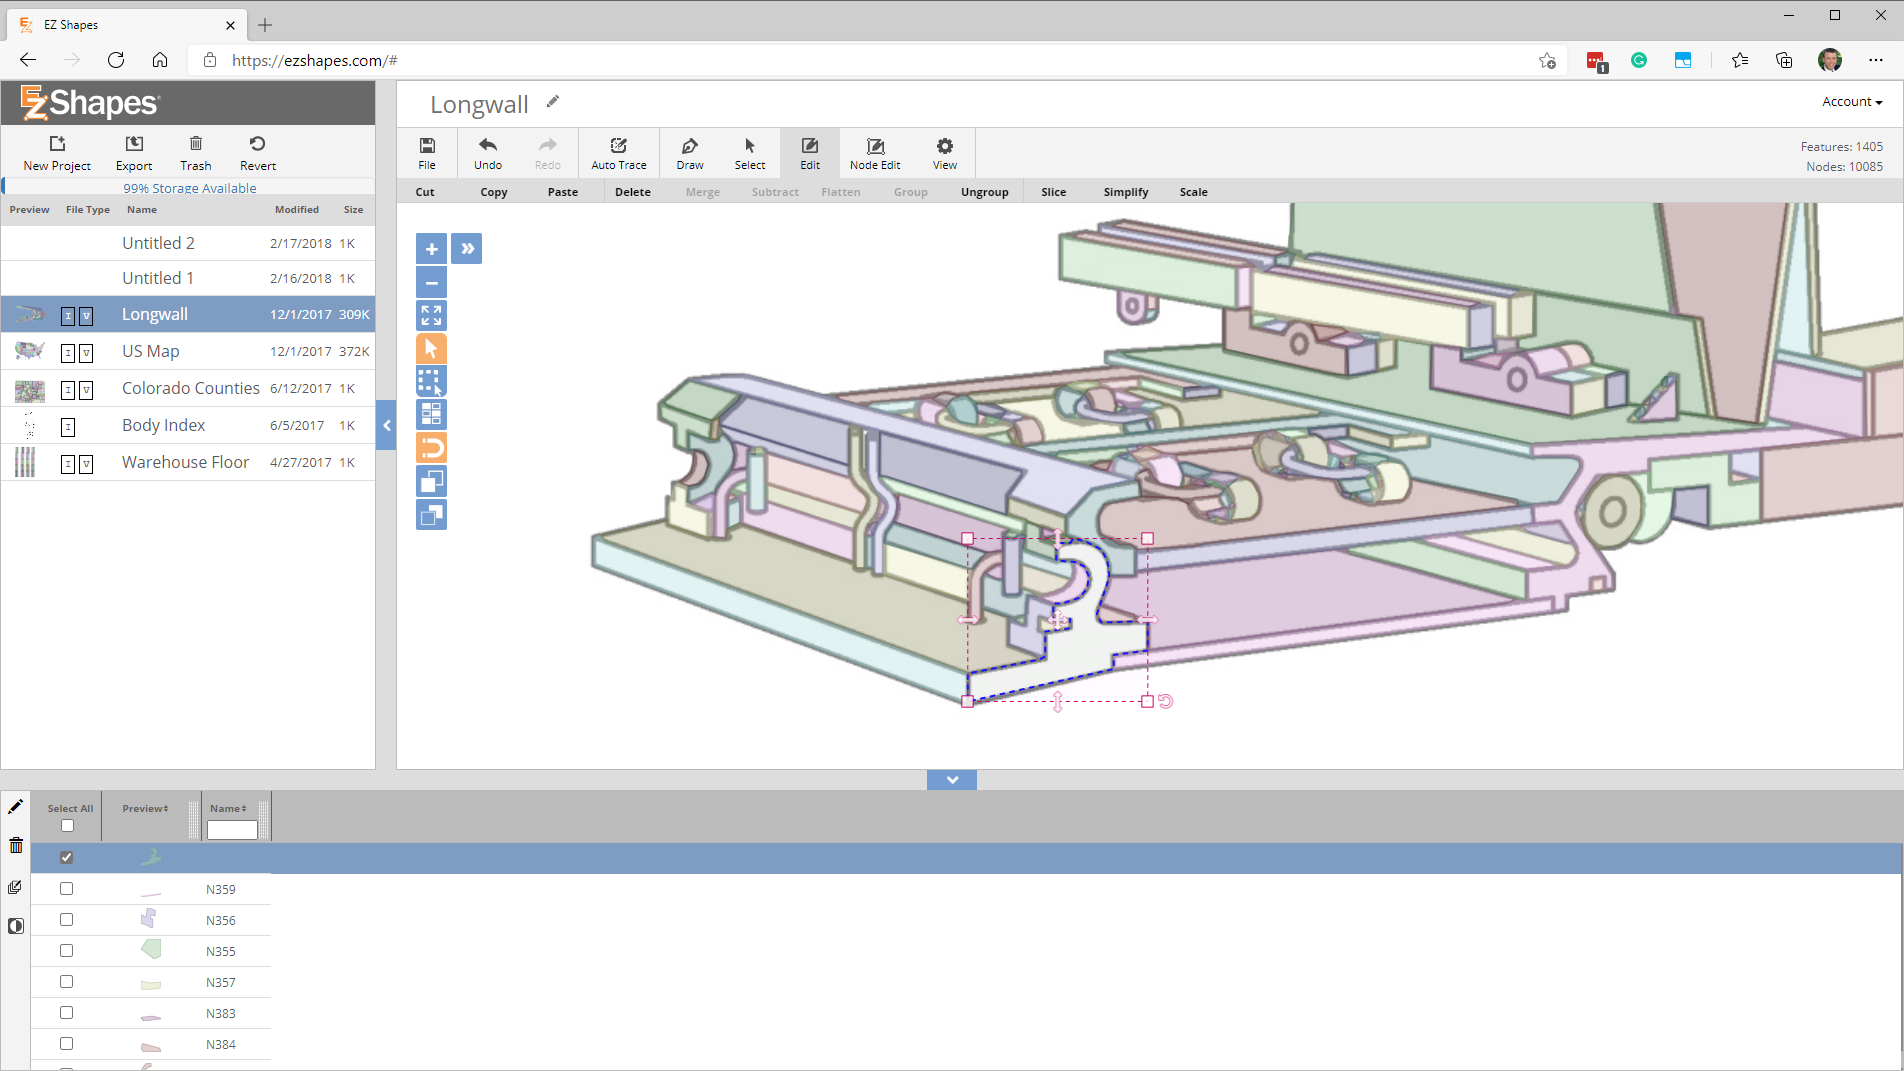Open the Trash bin
The width and height of the screenshot is (1904, 1071).
[196, 144]
